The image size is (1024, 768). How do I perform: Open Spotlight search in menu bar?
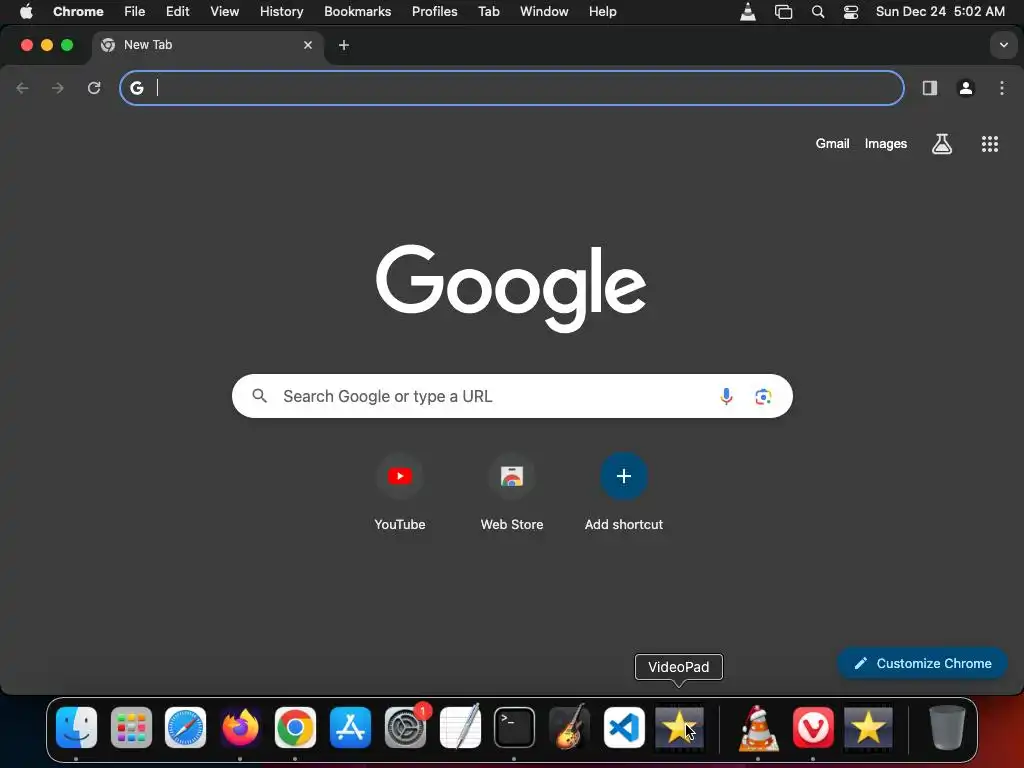pos(818,12)
